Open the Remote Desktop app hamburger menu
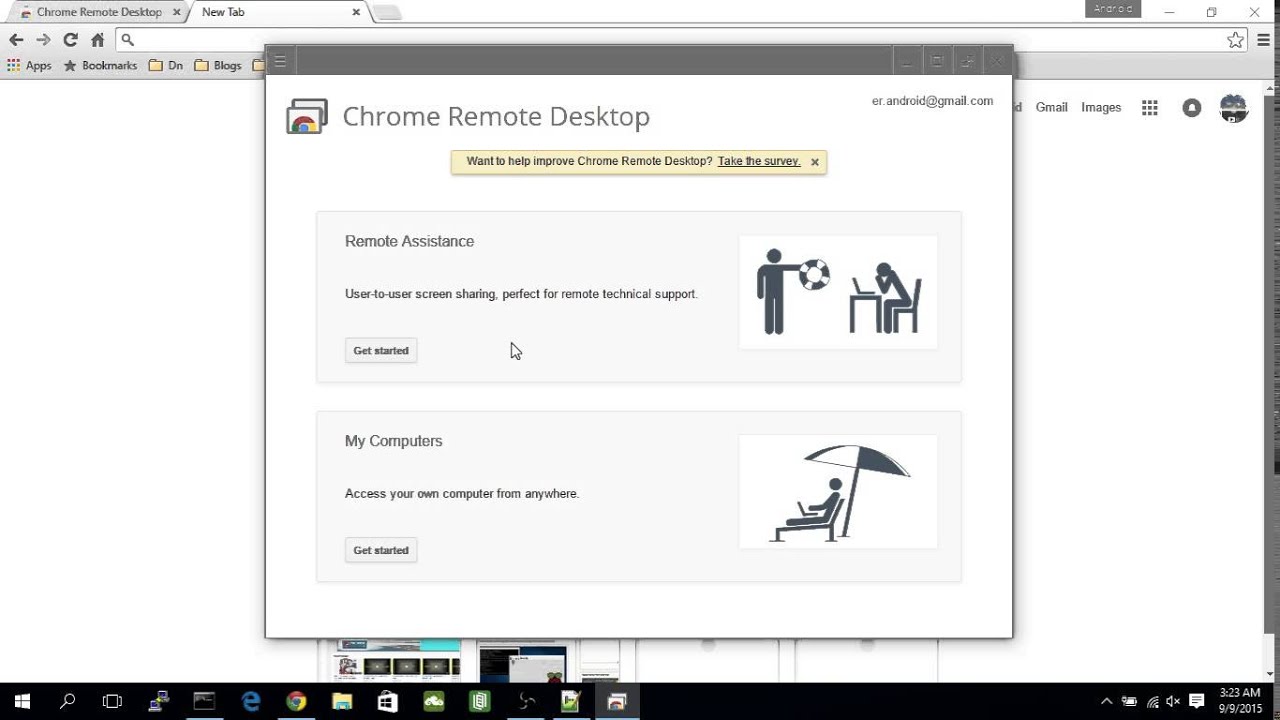 coord(280,61)
